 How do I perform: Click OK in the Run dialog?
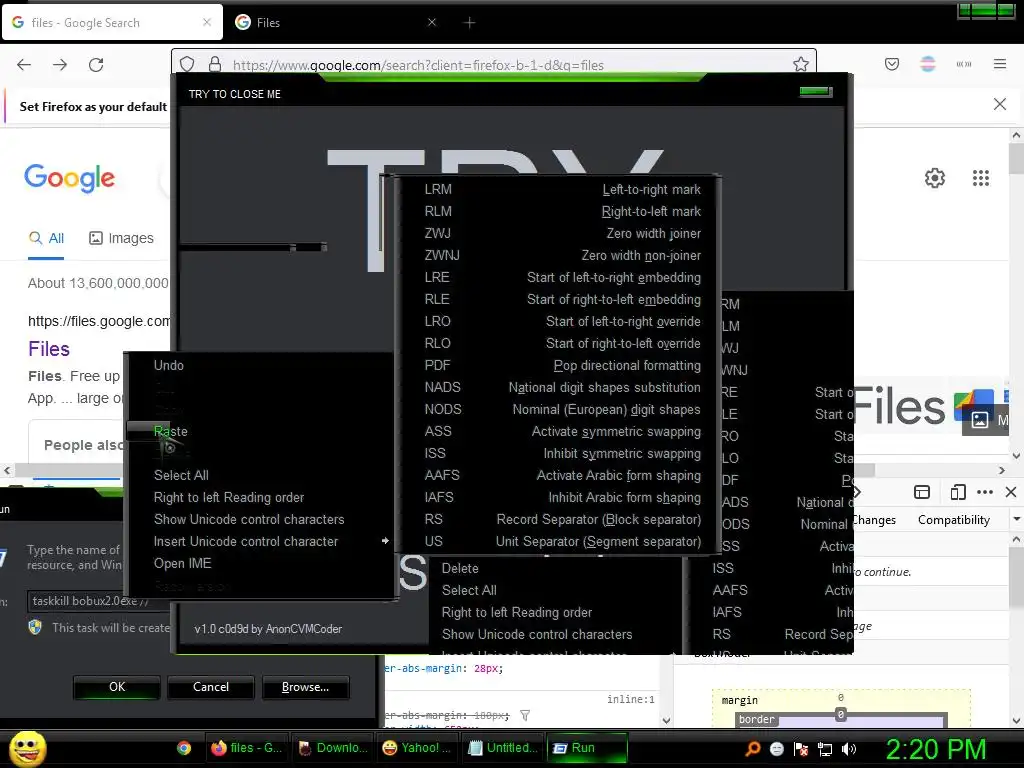point(117,687)
